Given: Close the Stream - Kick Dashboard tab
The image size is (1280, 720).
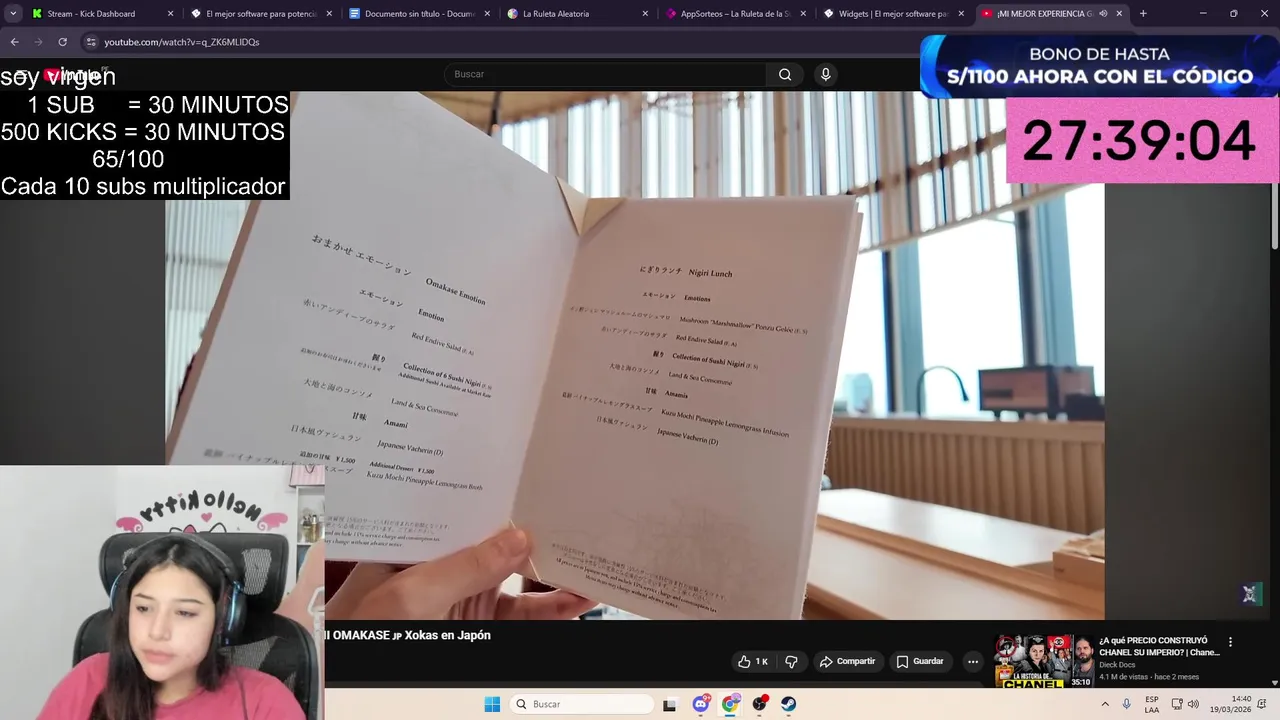Looking at the screenshot, I should coord(170,14).
